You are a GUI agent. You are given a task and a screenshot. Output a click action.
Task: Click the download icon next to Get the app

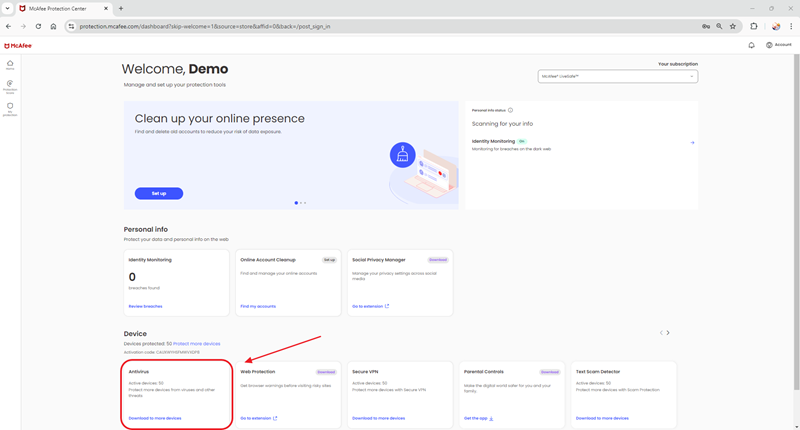tap(491, 418)
